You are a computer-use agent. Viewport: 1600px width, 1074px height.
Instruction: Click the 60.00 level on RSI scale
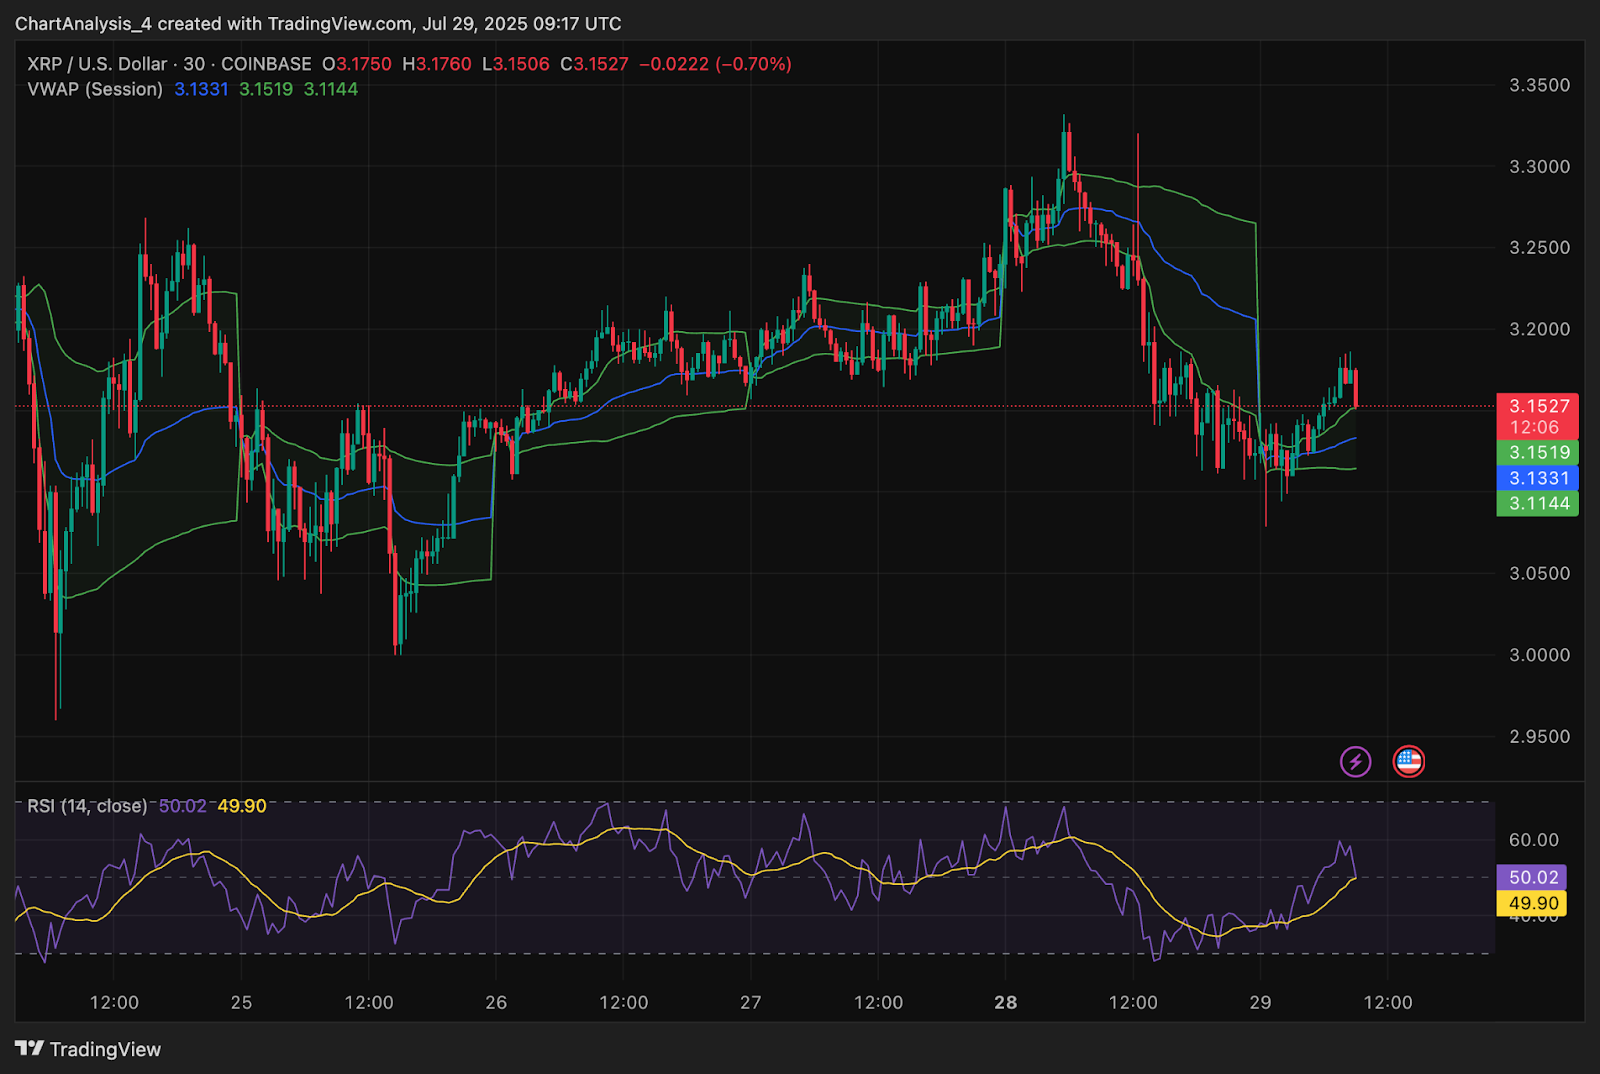tap(1534, 840)
